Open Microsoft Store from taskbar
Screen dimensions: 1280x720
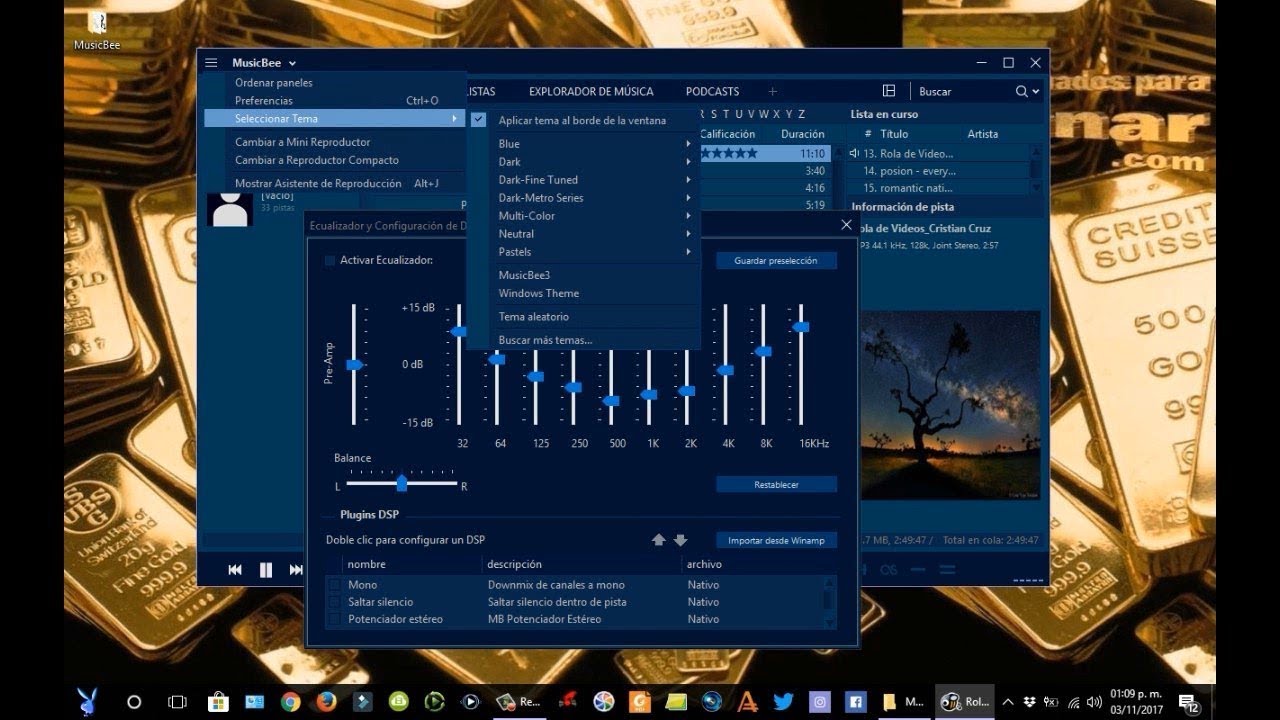click(x=218, y=702)
